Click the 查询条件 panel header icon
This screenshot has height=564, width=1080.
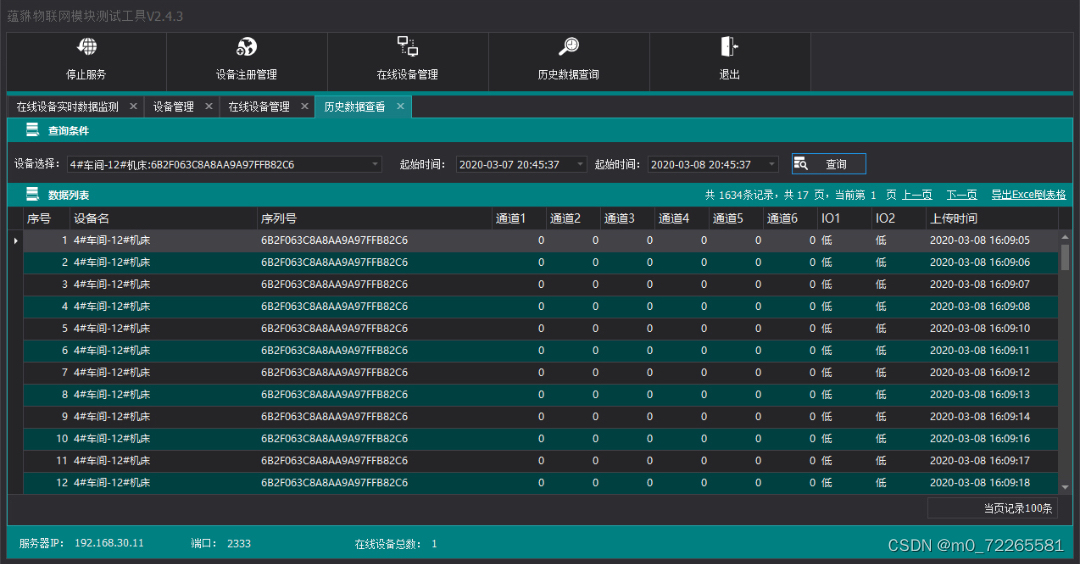click(32, 129)
